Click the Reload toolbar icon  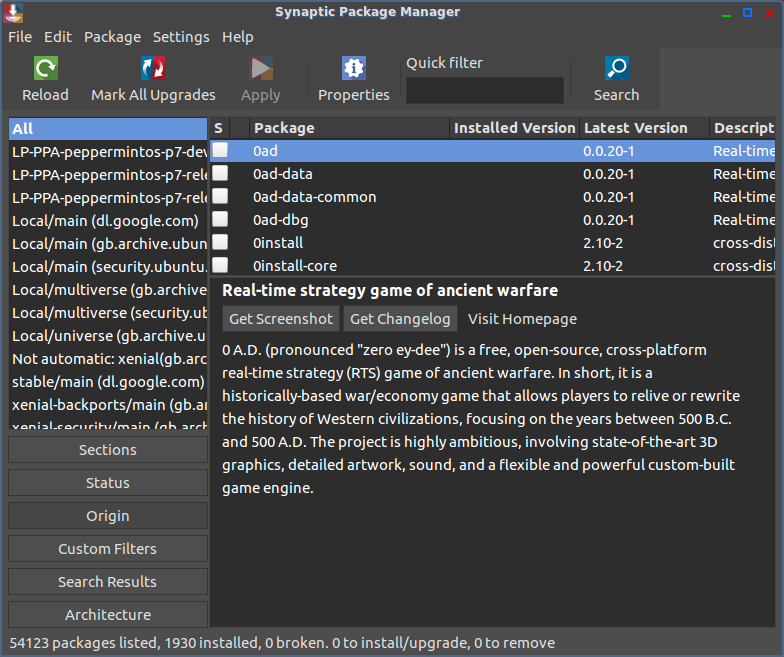coord(46,68)
